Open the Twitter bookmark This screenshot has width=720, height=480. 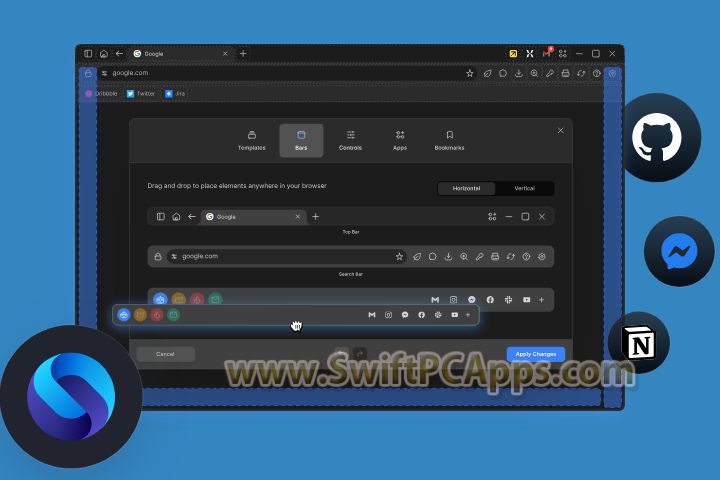[x=141, y=94]
